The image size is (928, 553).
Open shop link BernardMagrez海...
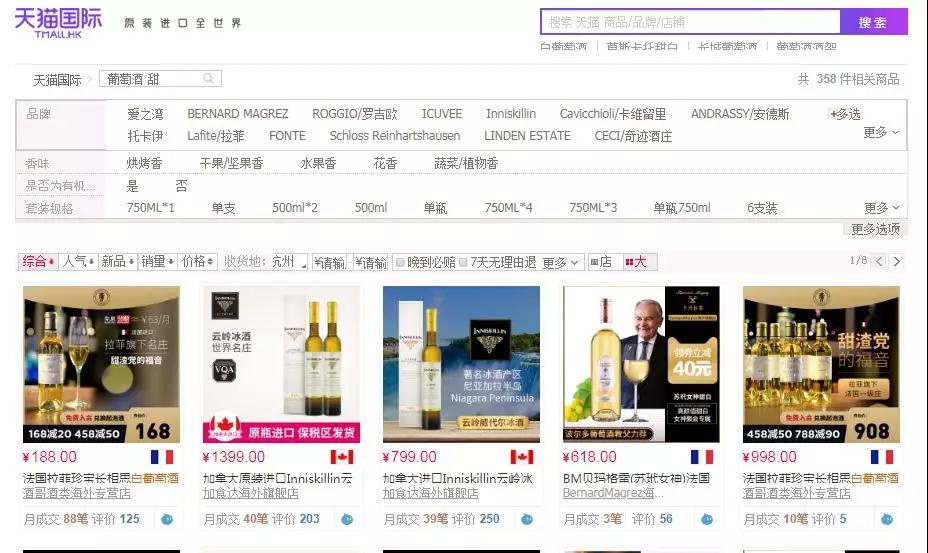[x=613, y=493]
